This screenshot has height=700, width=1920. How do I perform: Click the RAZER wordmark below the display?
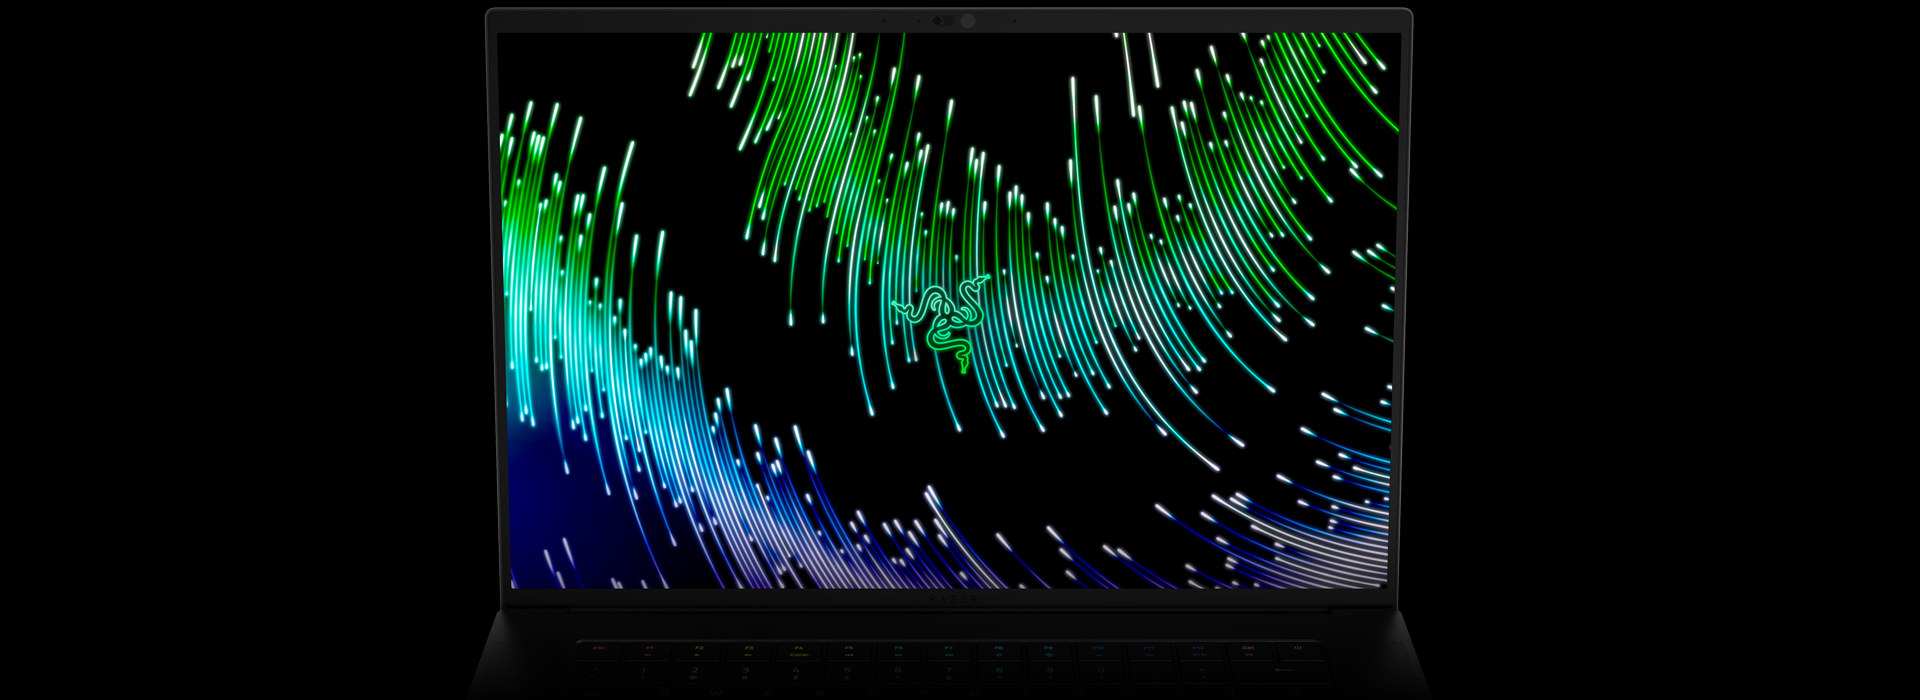(x=951, y=599)
